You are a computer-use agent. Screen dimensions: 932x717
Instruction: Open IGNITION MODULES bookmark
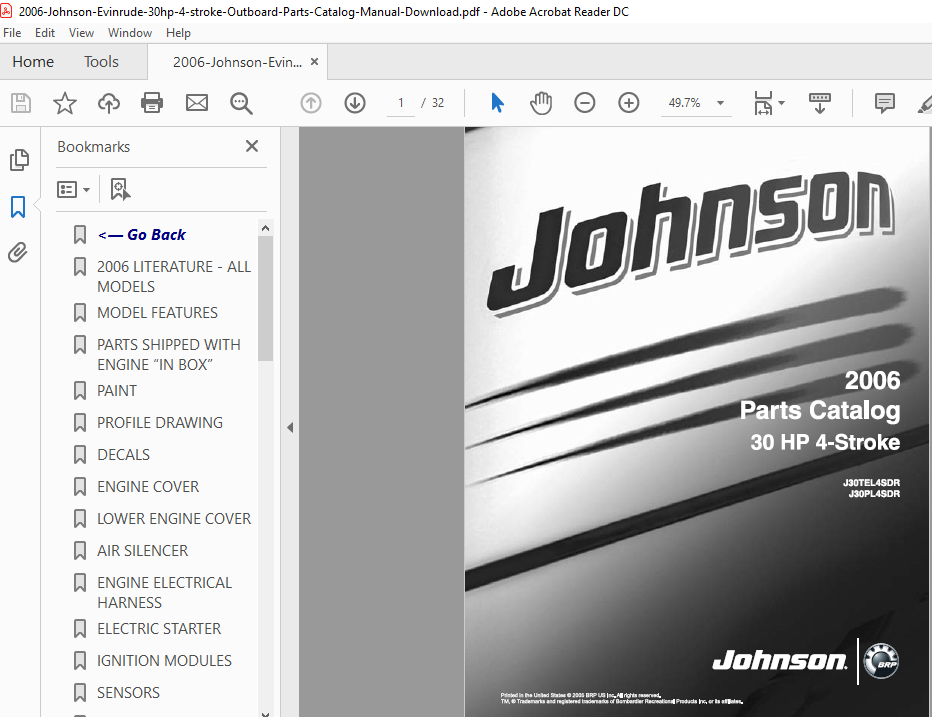coord(165,661)
